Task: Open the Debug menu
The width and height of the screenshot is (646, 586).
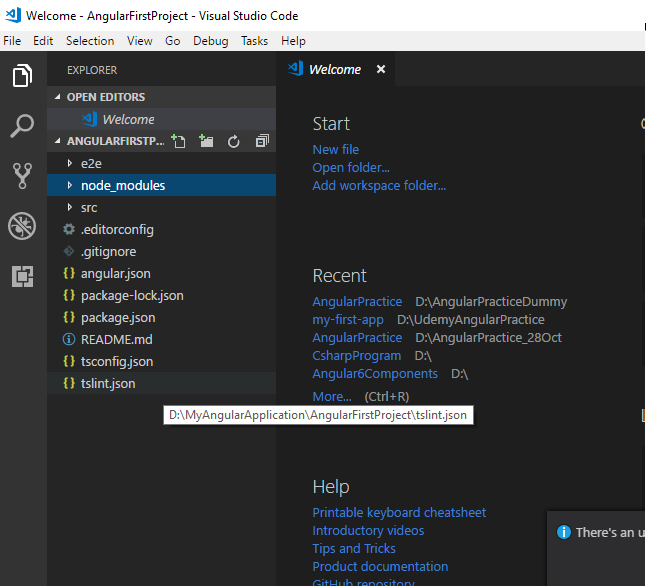Action: [x=211, y=41]
